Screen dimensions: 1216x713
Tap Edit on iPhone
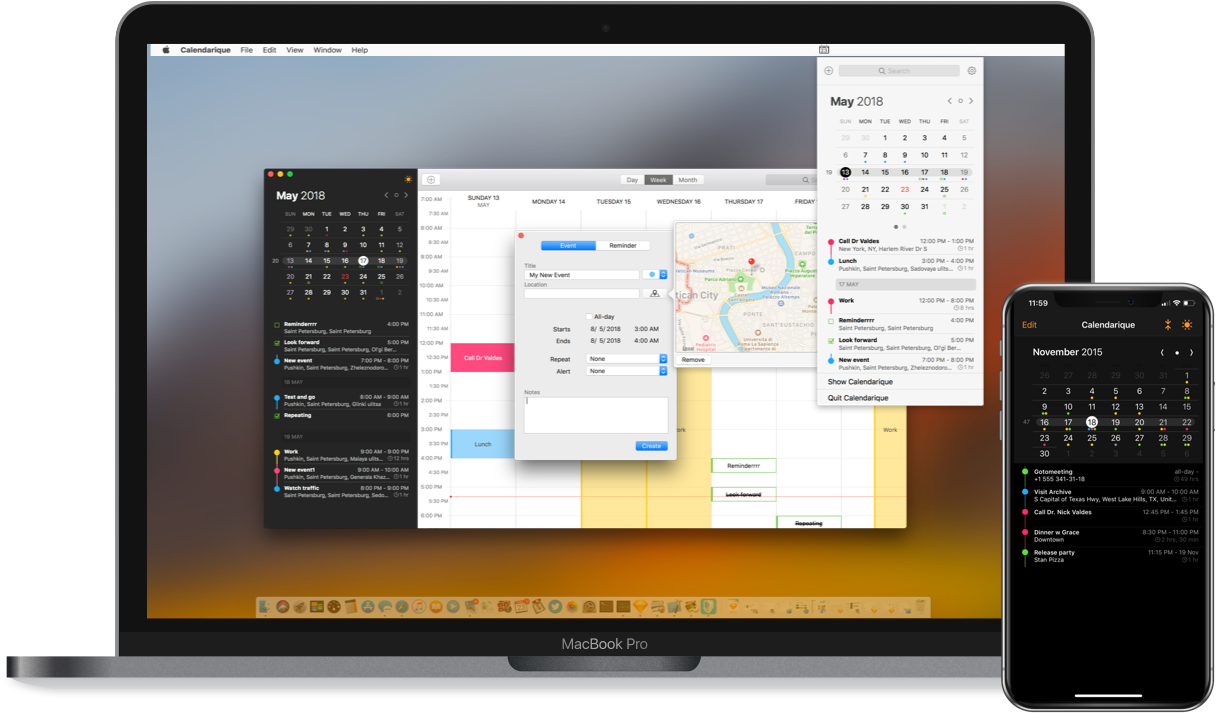click(1029, 325)
